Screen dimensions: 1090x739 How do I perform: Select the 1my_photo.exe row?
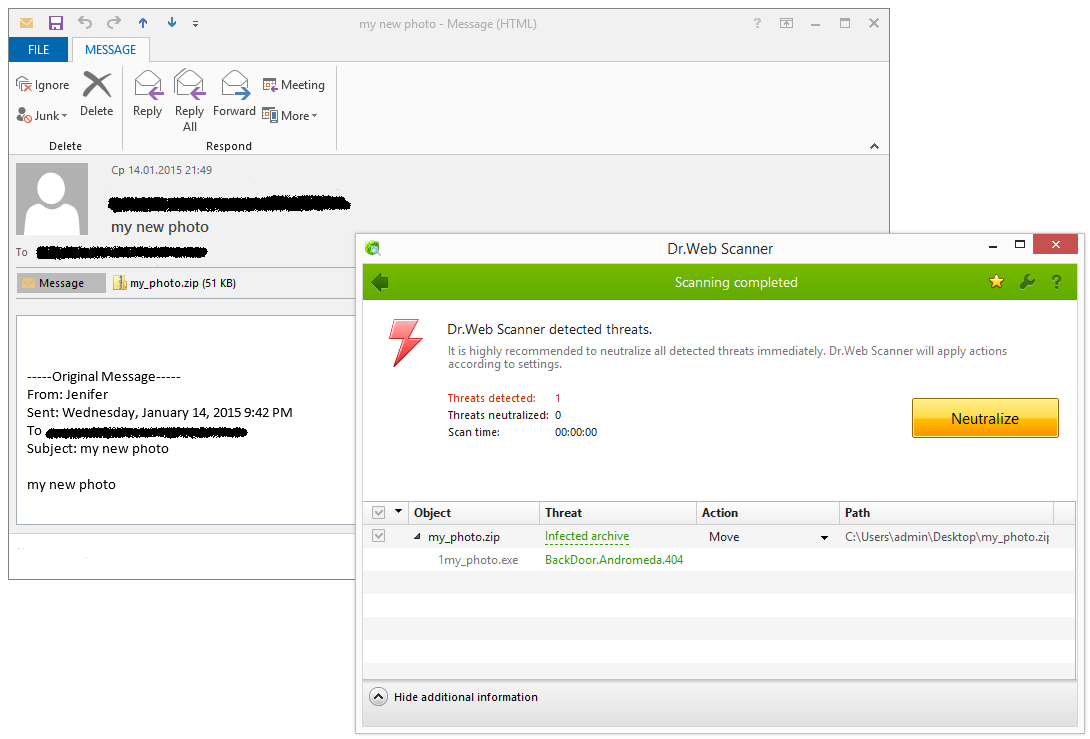(x=719, y=560)
